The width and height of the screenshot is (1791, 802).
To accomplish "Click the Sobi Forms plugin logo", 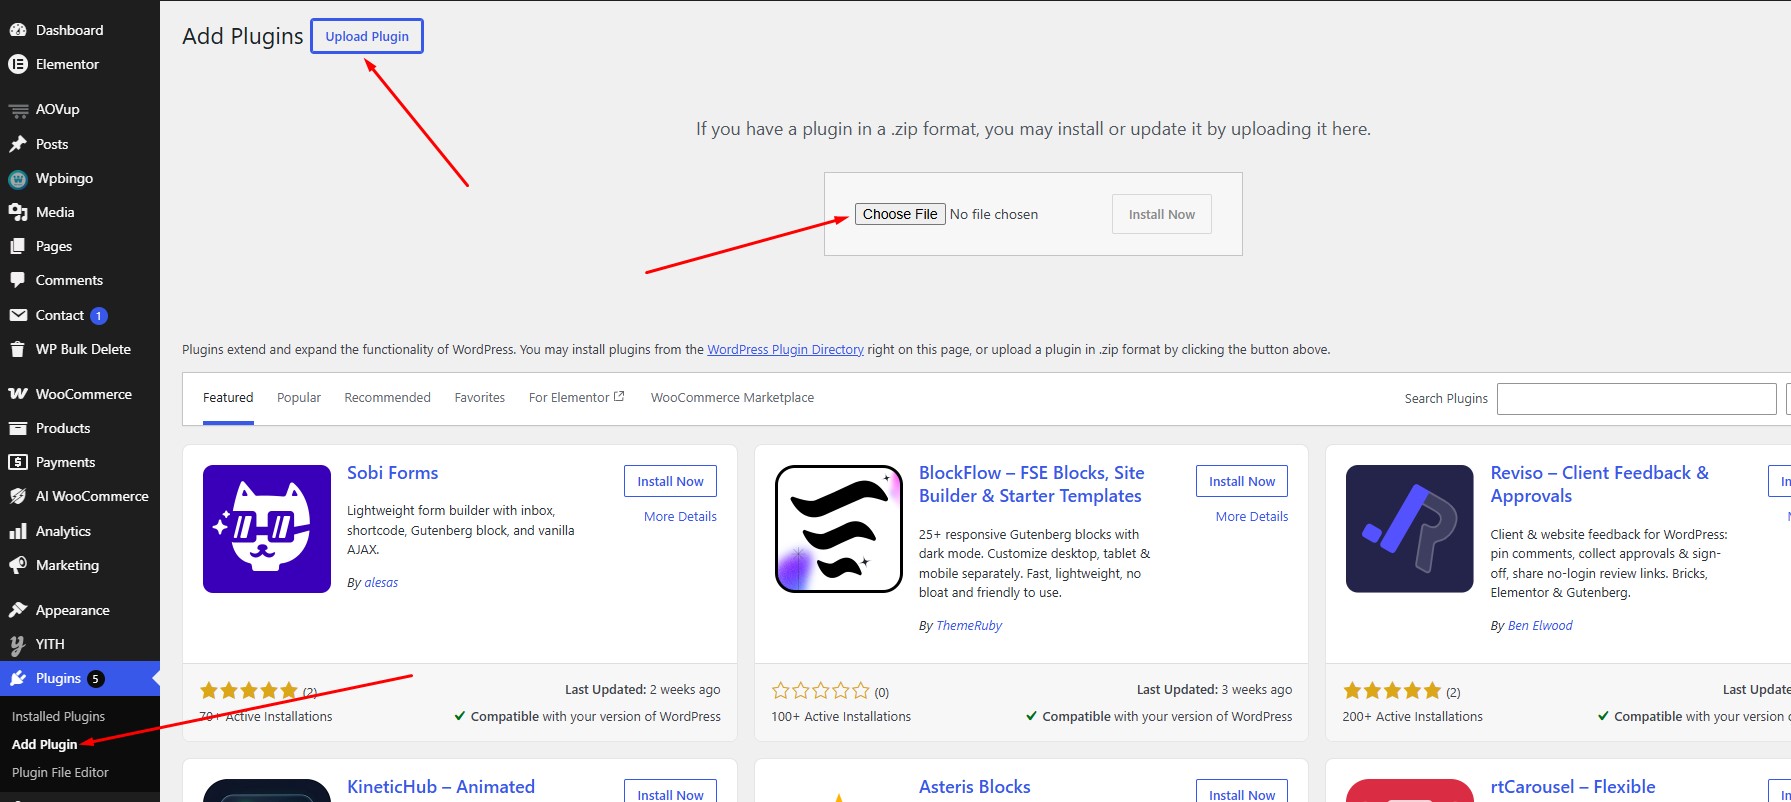I will tap(267, 529).
